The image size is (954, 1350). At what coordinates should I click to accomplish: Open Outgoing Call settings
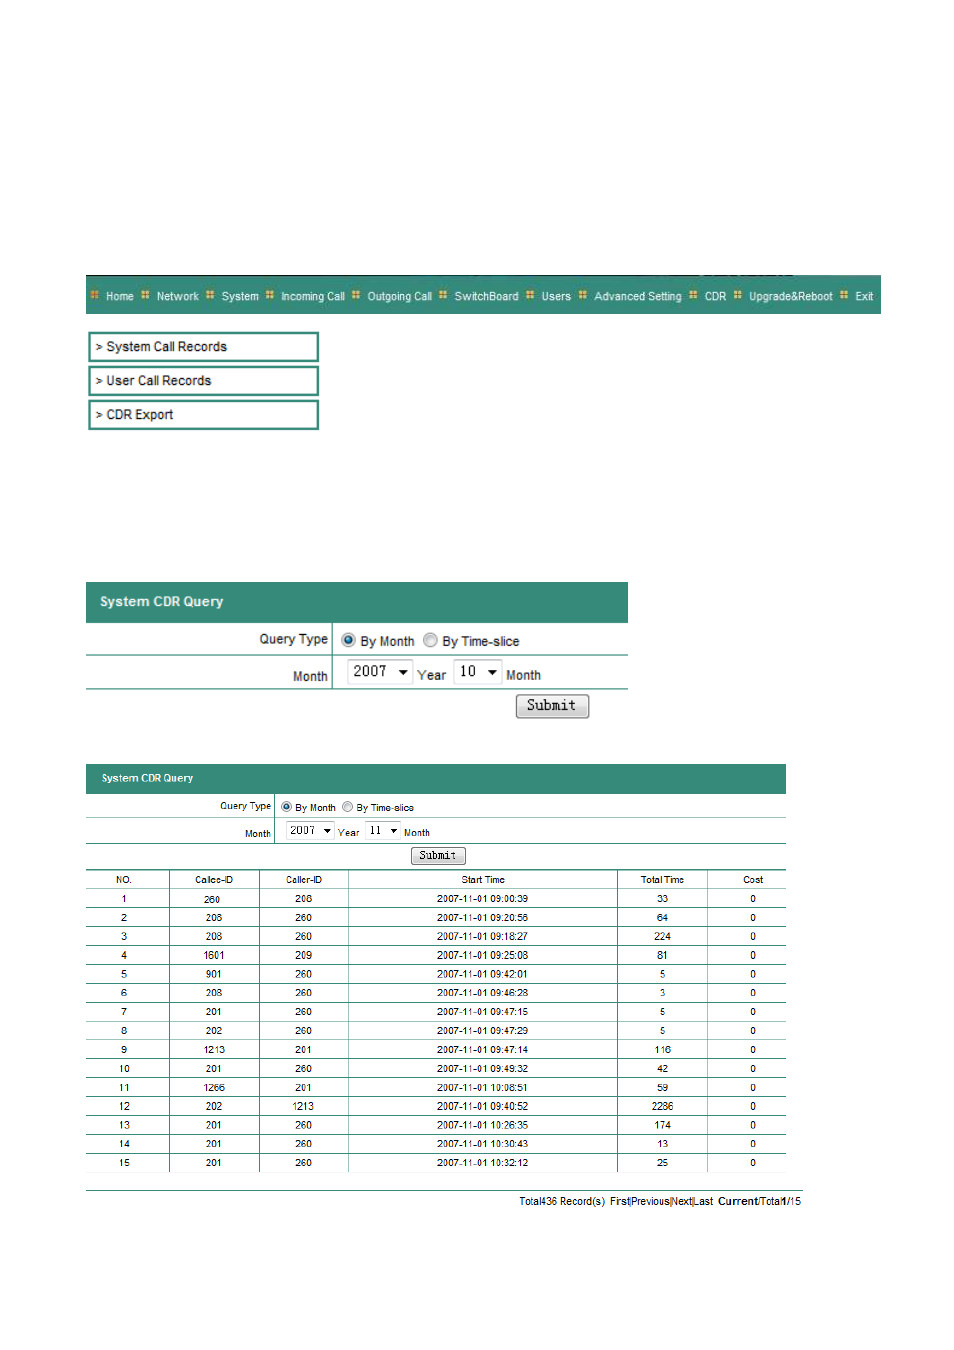399,296
